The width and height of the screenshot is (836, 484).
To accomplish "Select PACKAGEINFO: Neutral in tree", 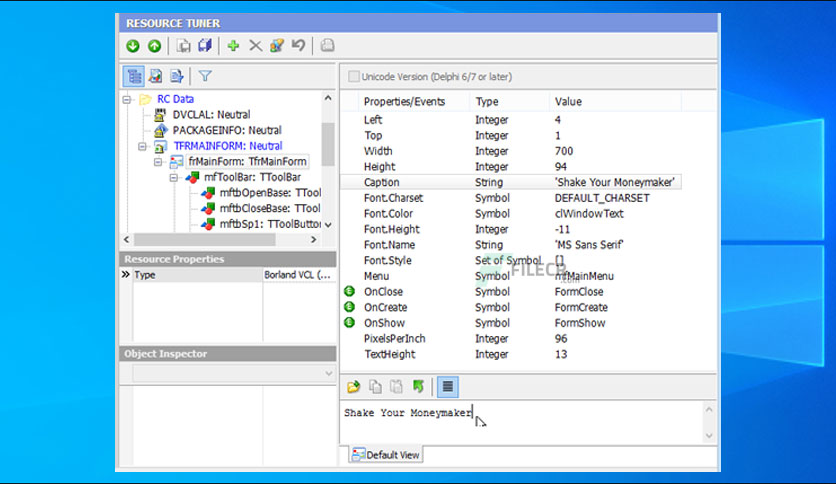I will pyautogui.click(x=227, y=130).
